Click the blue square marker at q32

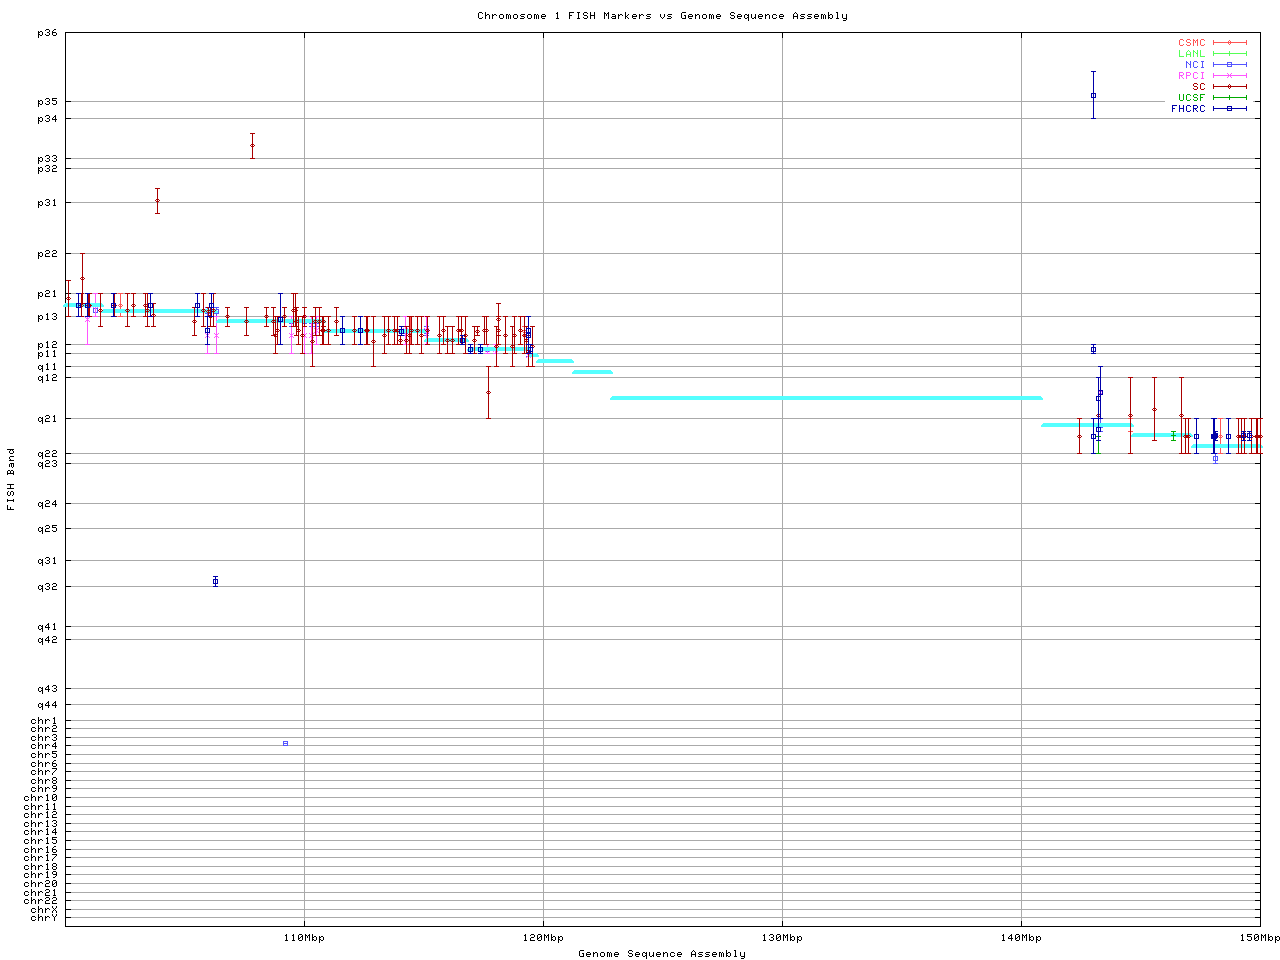coord(215,581)
